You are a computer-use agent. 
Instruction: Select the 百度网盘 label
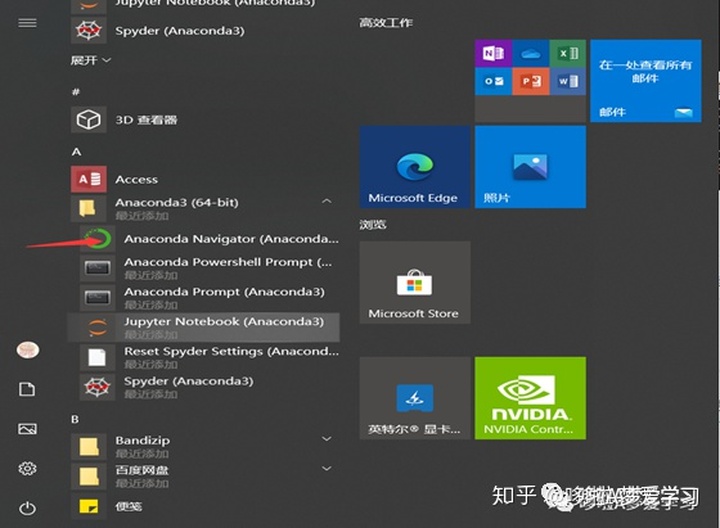[x=142, y=470]
